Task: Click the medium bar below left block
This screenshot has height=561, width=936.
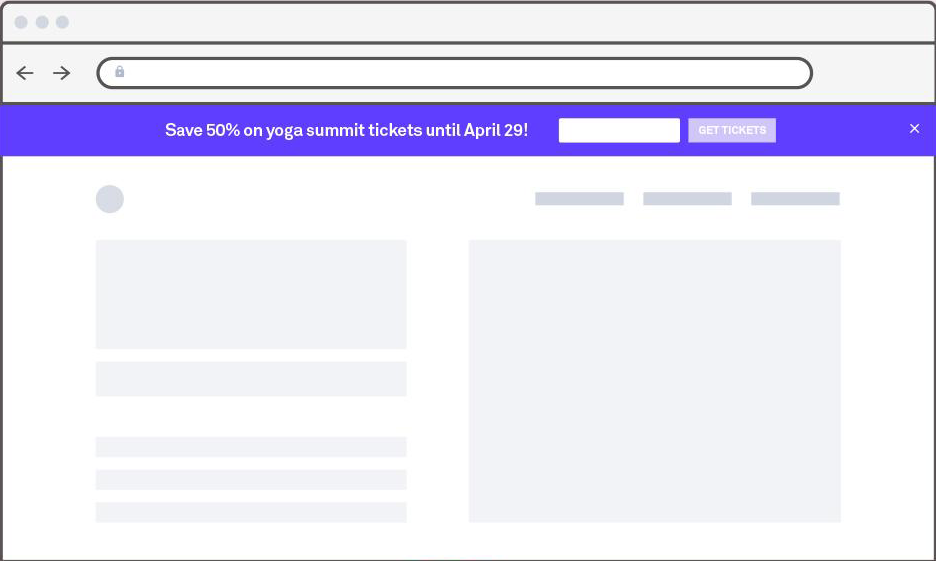Action: tap(251, 379)
